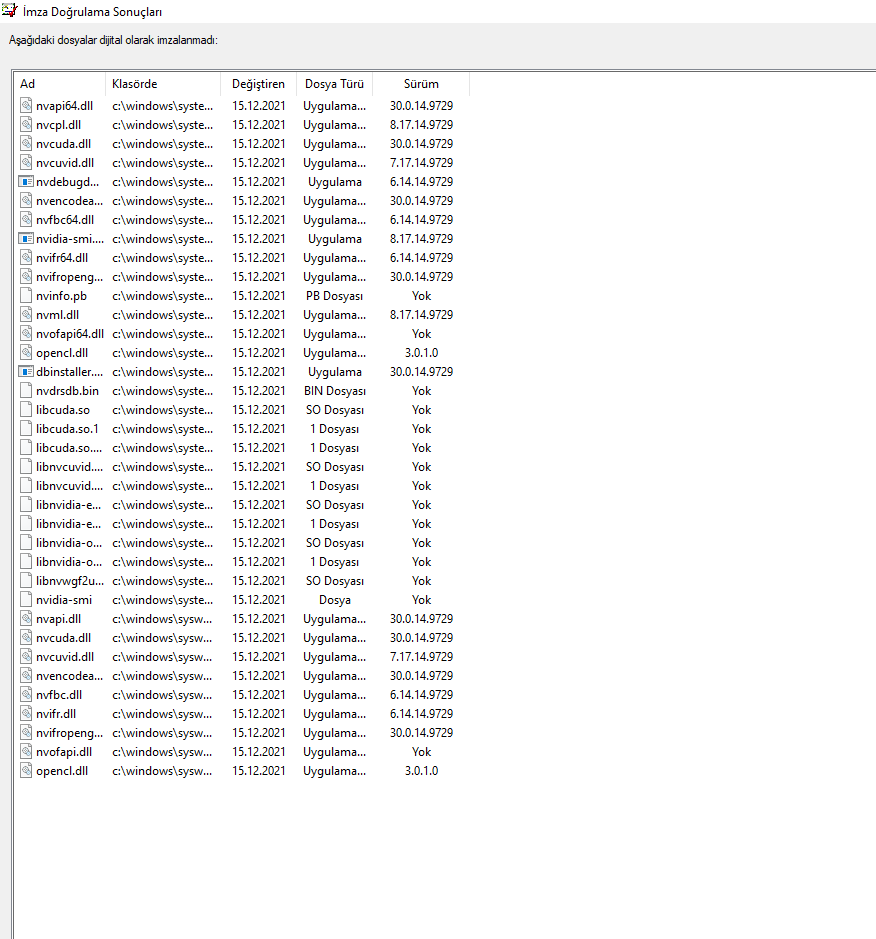Select the nvapi.dll file name
The width and height of the screenshot is (876, 939).
click(58, 619)
